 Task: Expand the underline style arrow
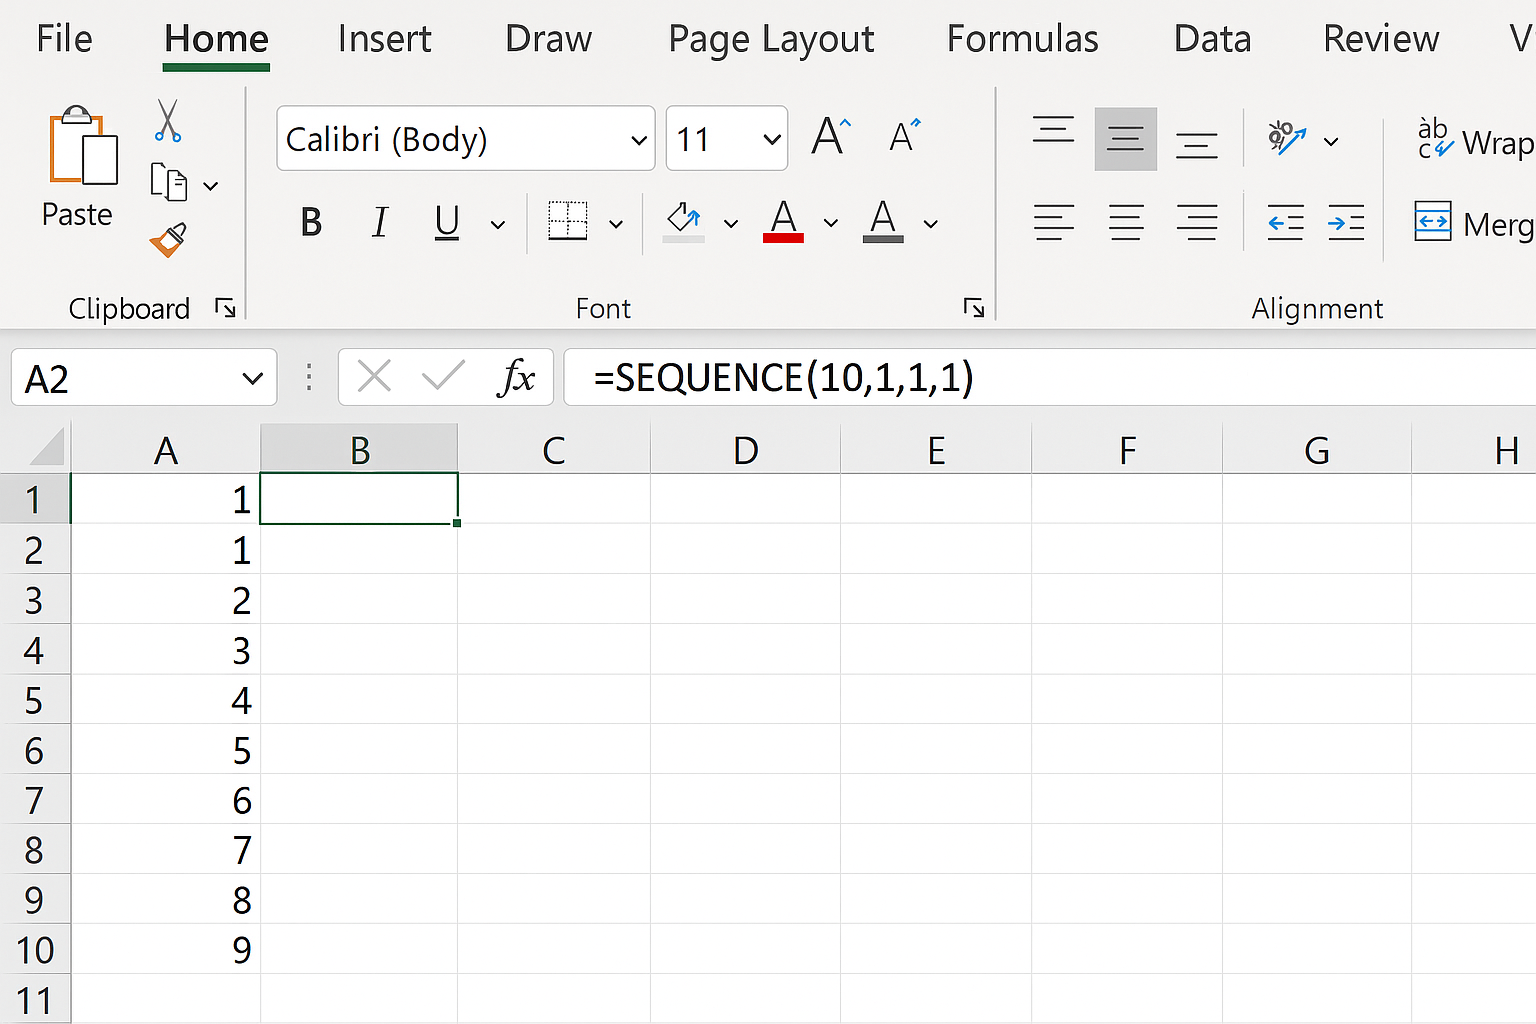(x=497, y=224)
